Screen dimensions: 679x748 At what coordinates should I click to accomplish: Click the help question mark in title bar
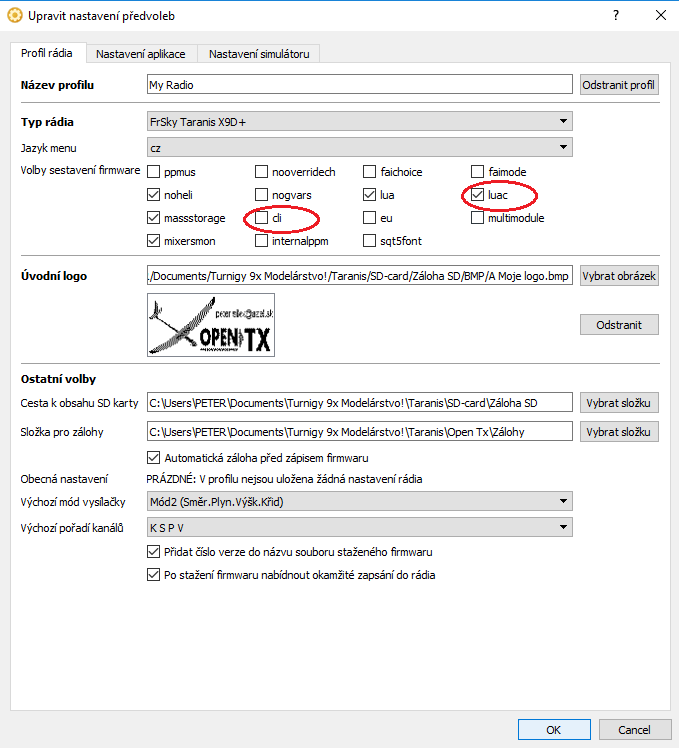point(614,15)
